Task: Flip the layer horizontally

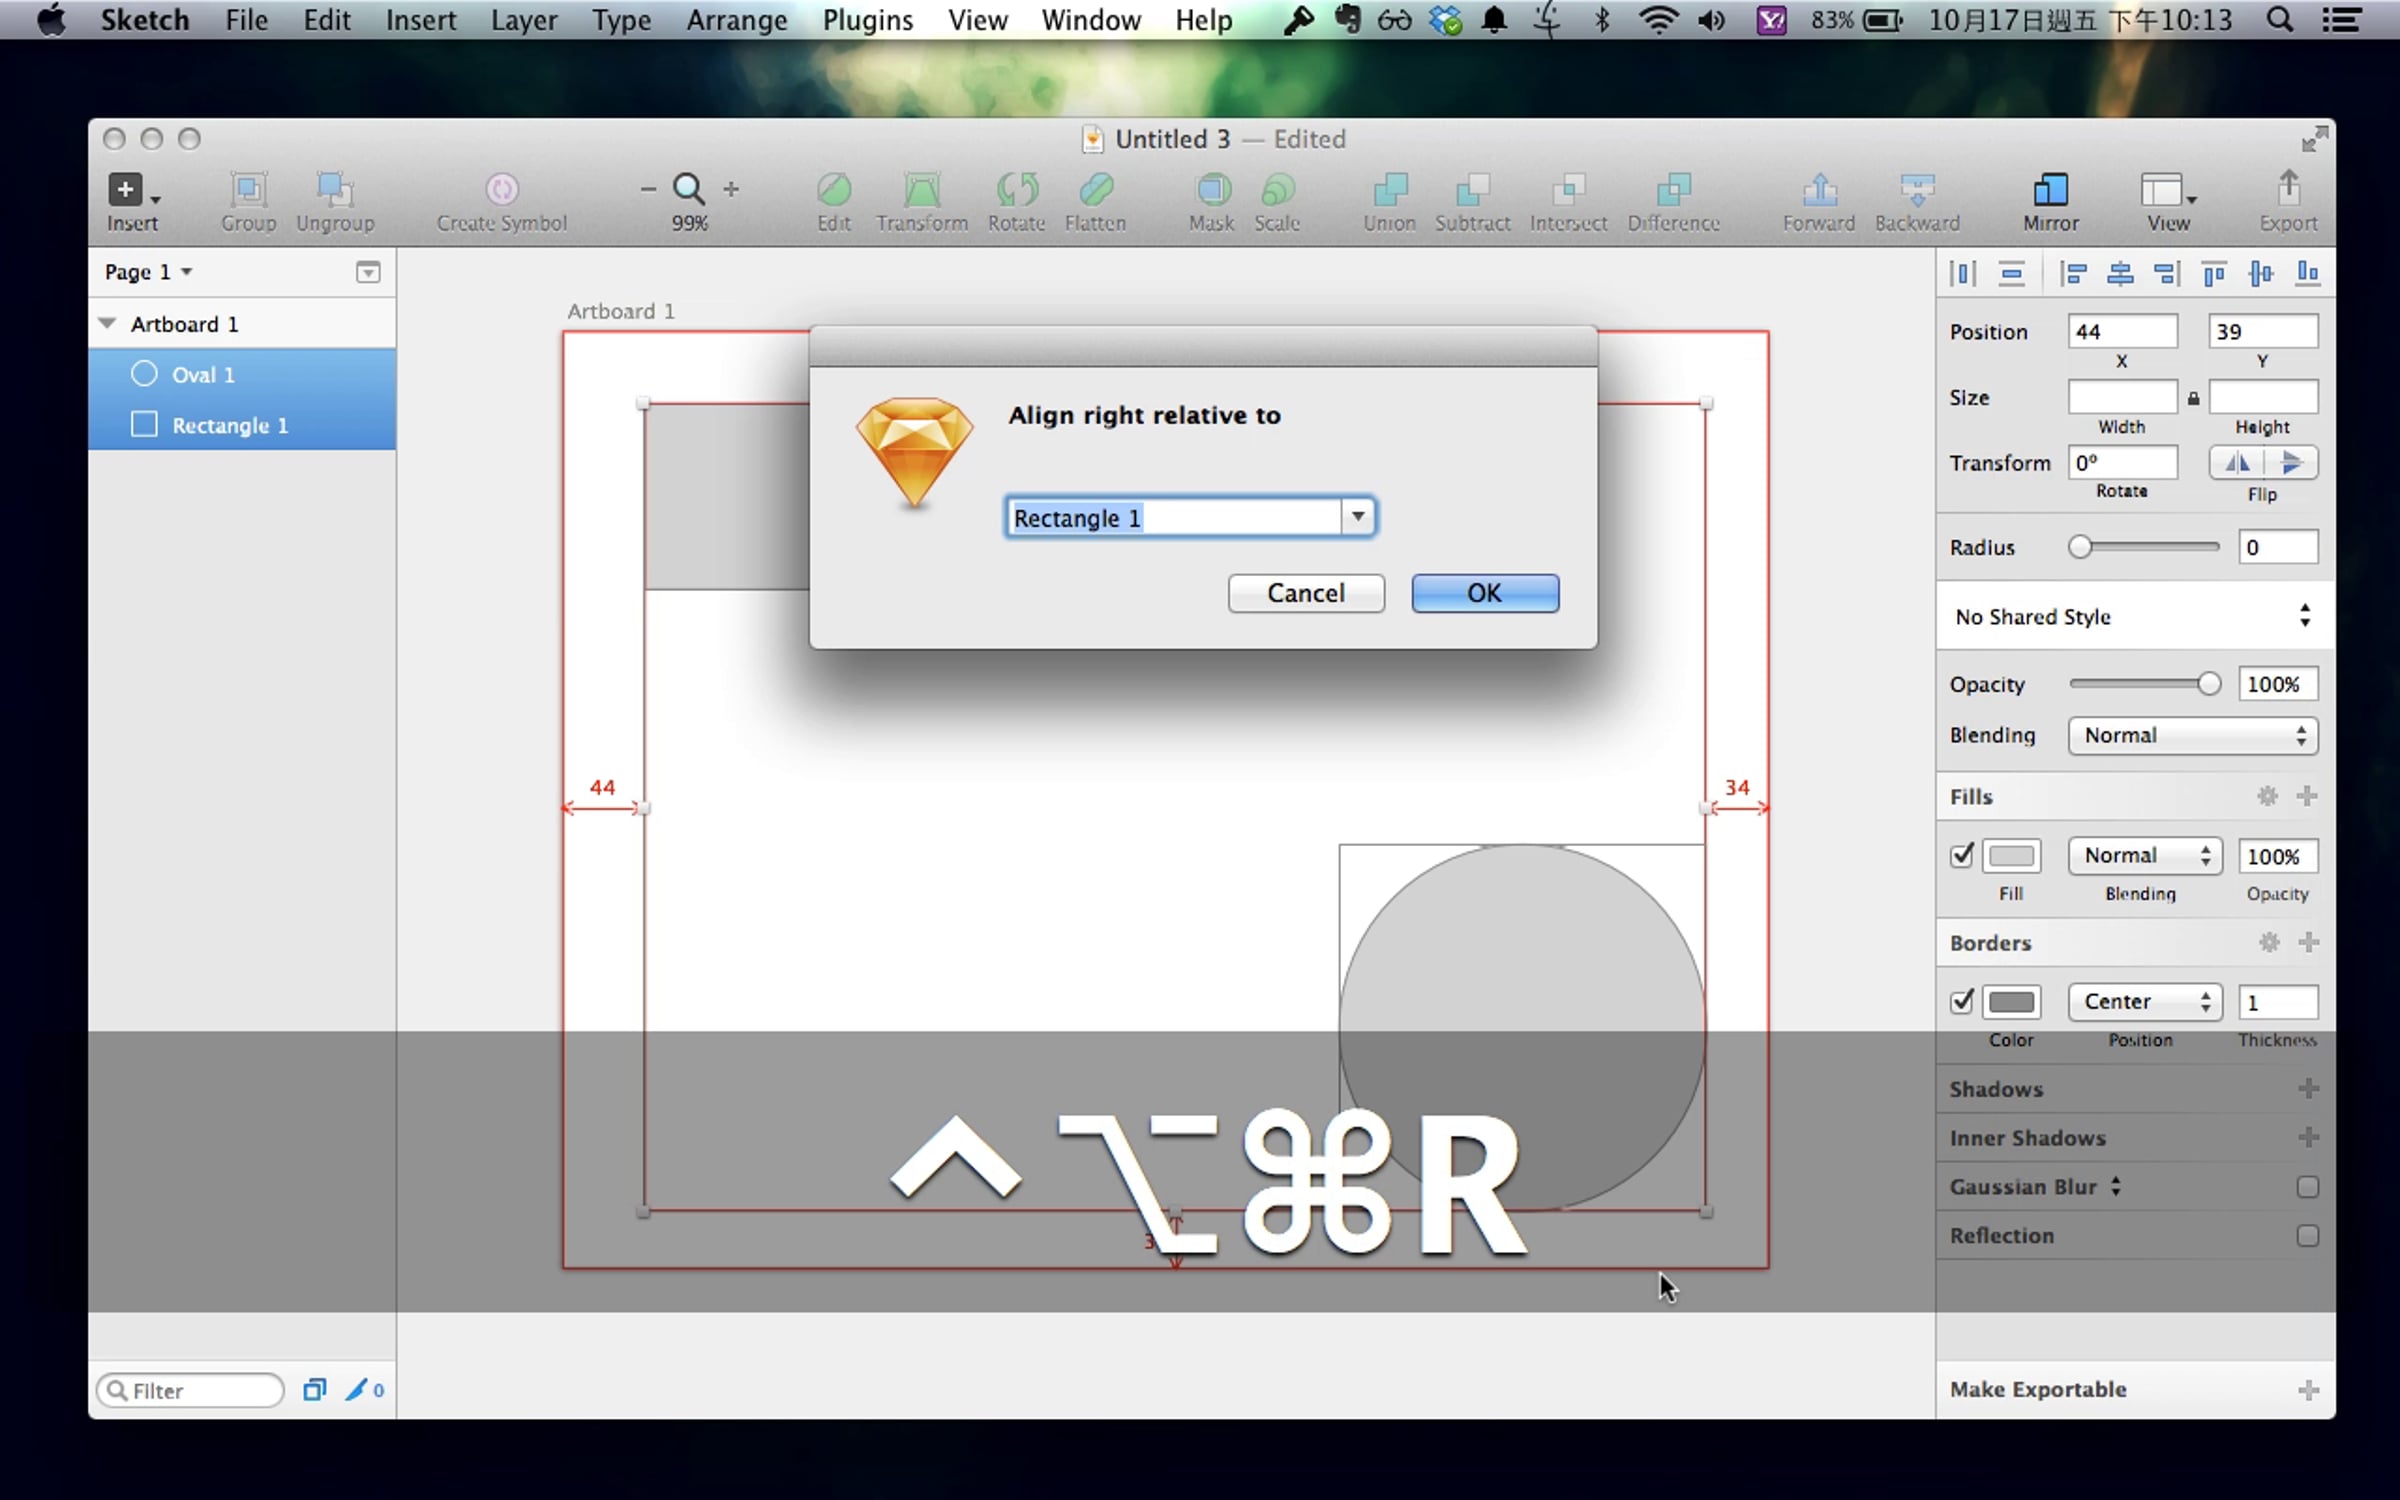Action: point(2237,462)
